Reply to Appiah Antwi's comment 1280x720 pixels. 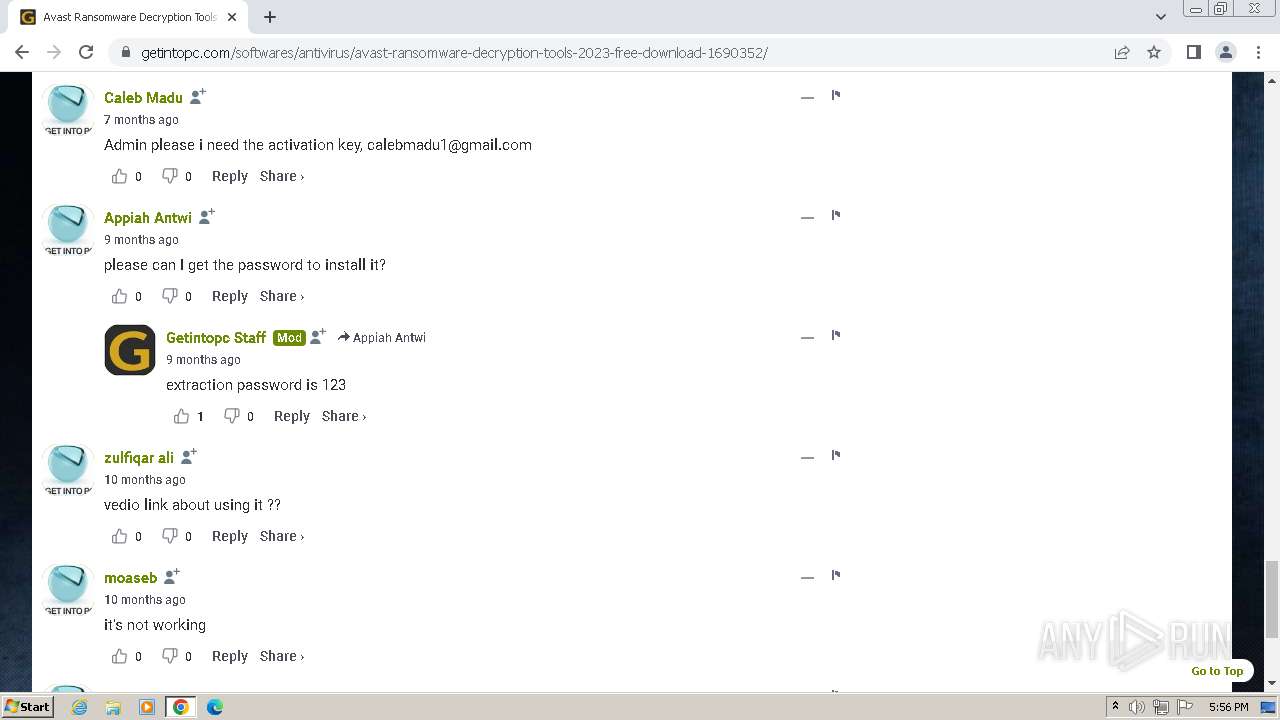point(230,296)
